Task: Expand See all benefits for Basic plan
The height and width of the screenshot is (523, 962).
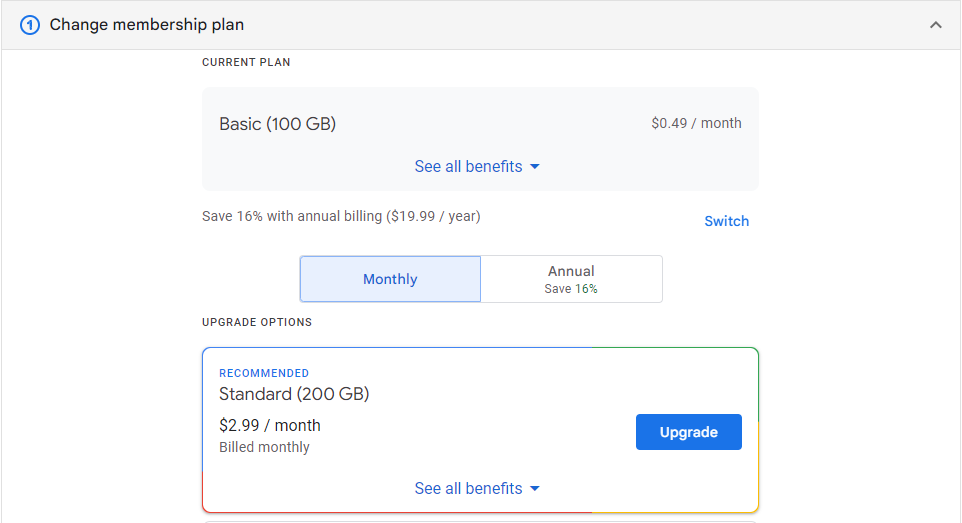Action: coord(469,167)
